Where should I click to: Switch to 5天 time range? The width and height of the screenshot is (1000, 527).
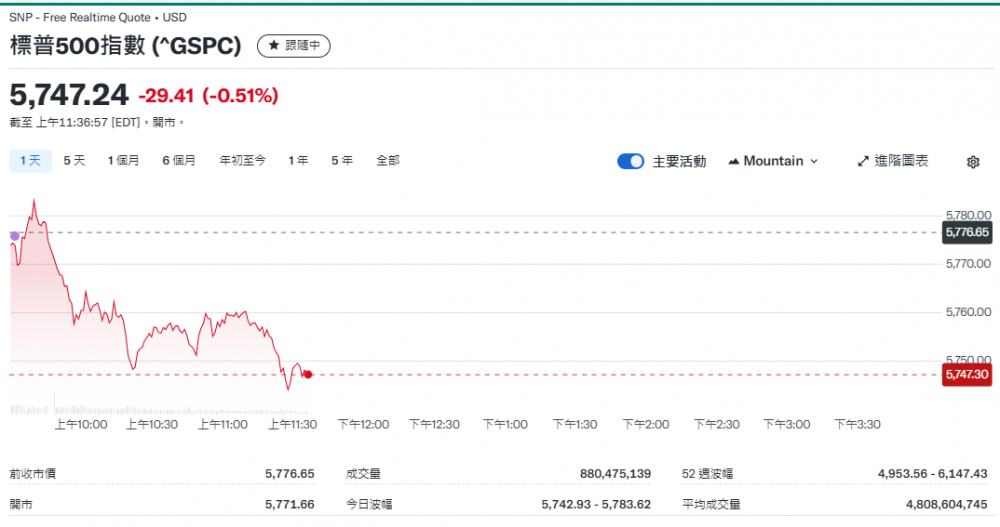tap(74, 160)
